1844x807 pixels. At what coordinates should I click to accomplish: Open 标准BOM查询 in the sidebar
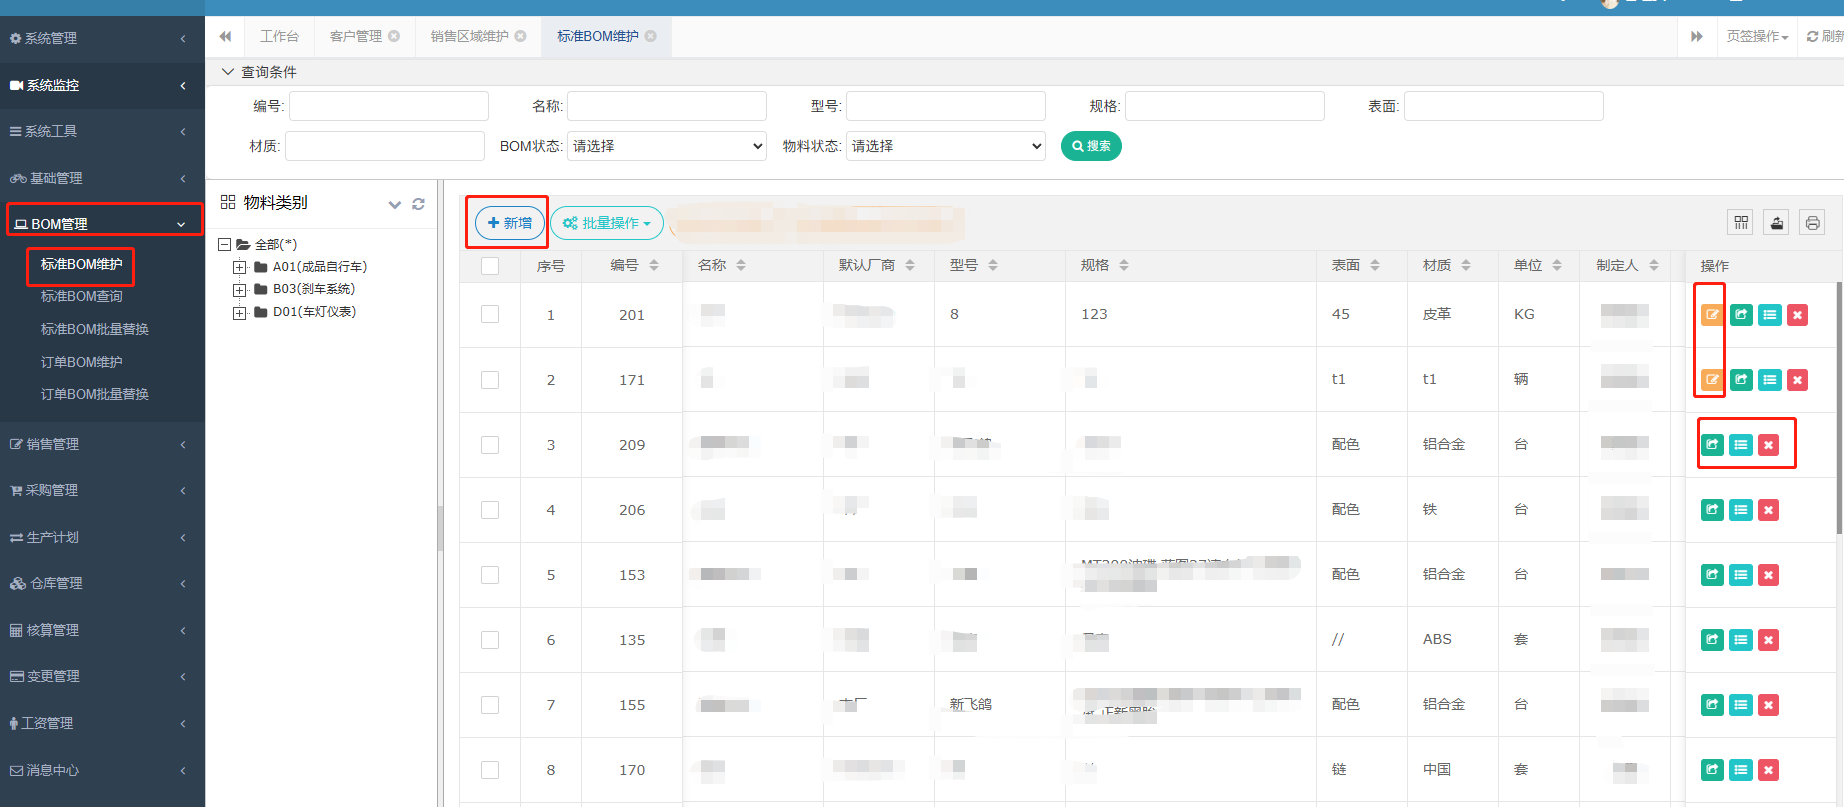(x=82, y=297)
